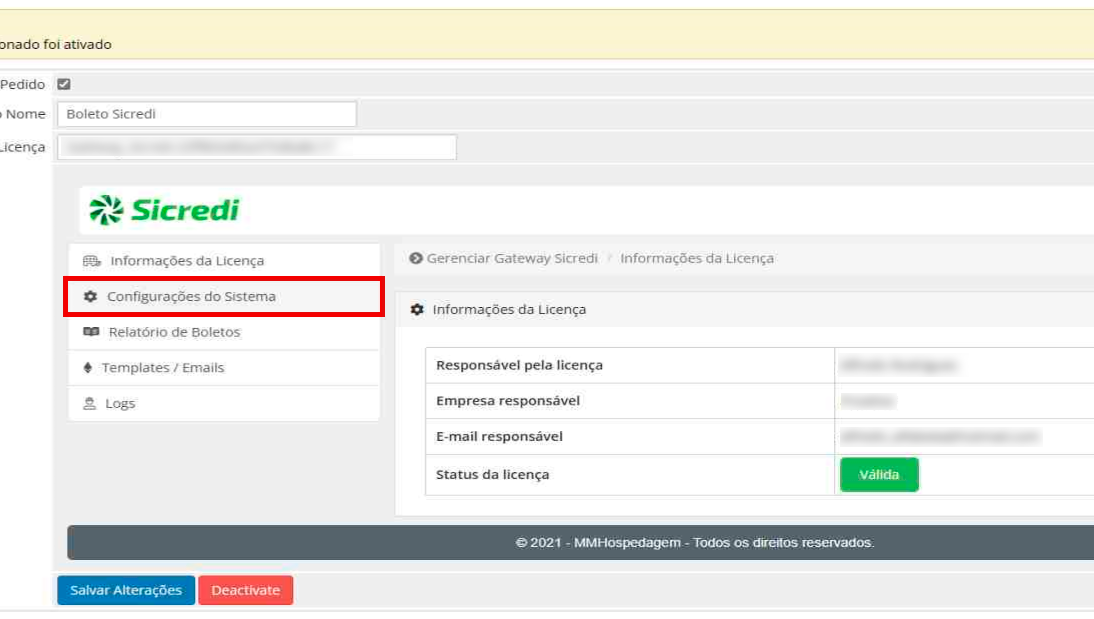Click the arrow icon before Gerenciar Gateway Sicredi
The height and width of the screenshot is (619, 1094).
click(x=416, y=258)
